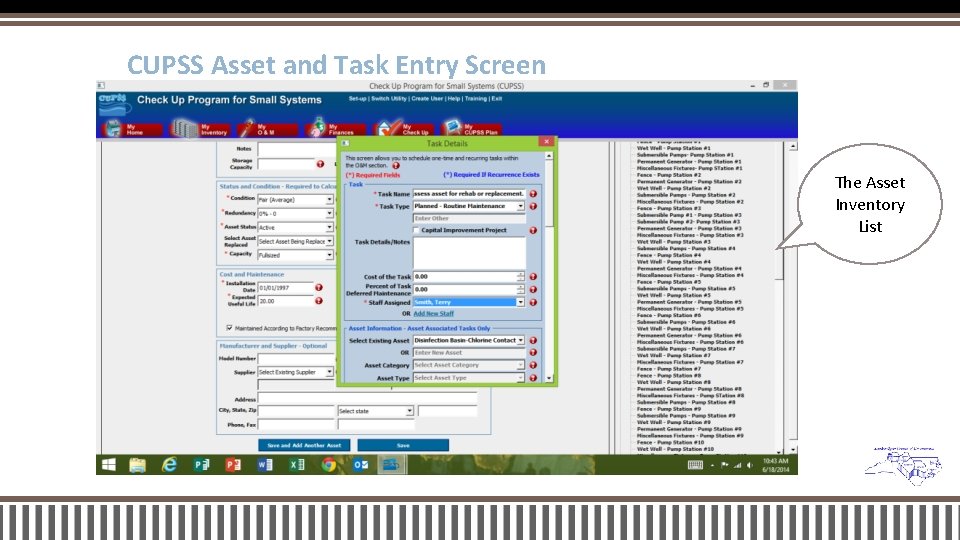Open File Explorer from taskbar

click(138, 465)
